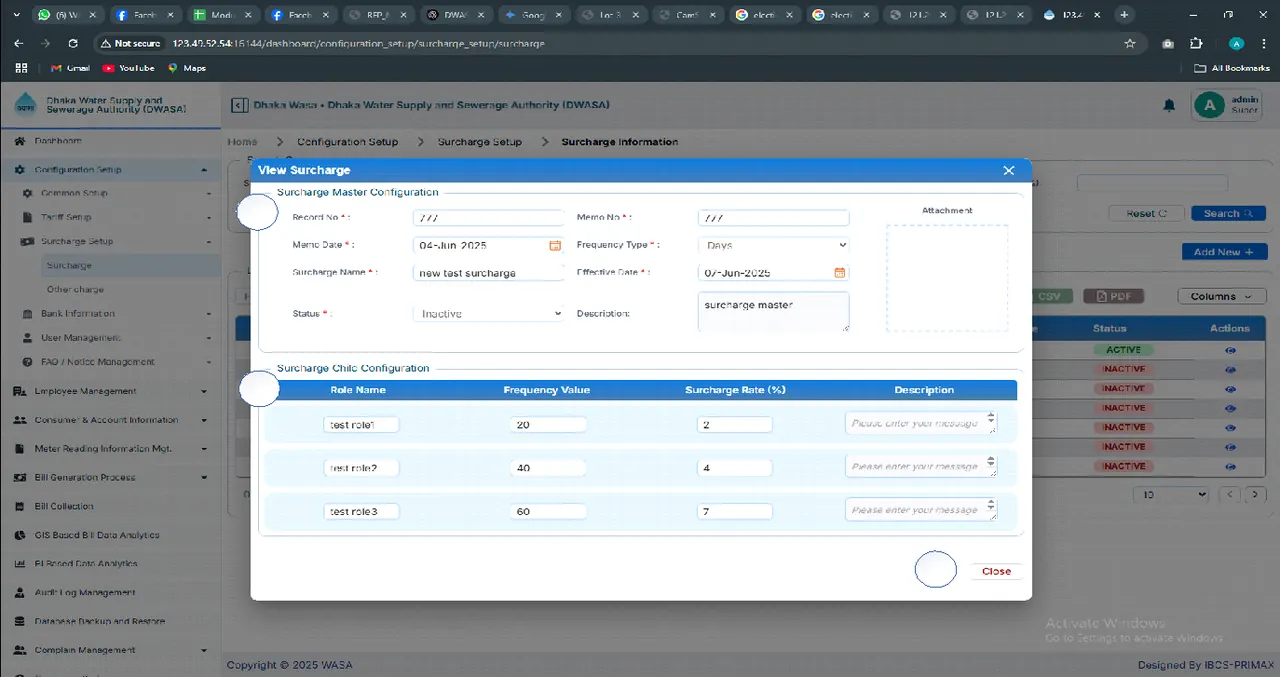Export the table with the PDF button
This screenshot has width=1280, height=677.
point(1113,296)
